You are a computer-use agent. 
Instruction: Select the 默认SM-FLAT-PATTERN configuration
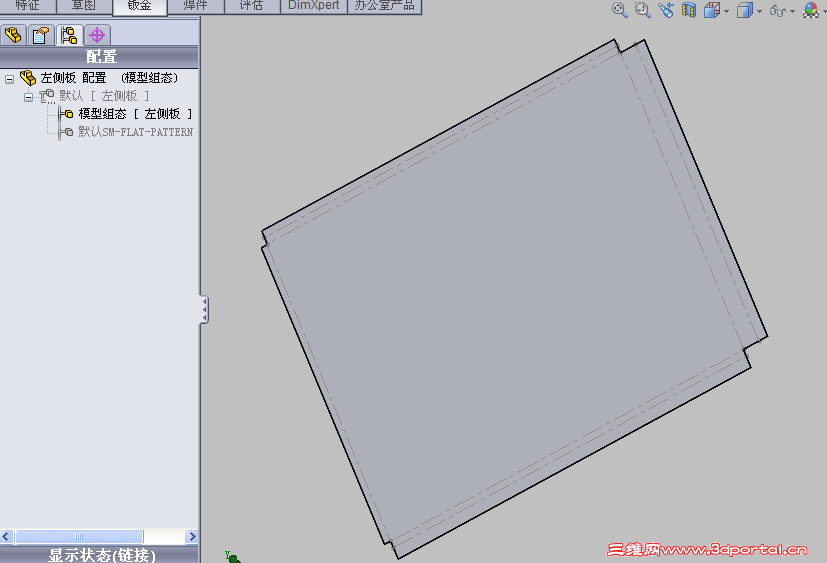[x=136, y=132]
